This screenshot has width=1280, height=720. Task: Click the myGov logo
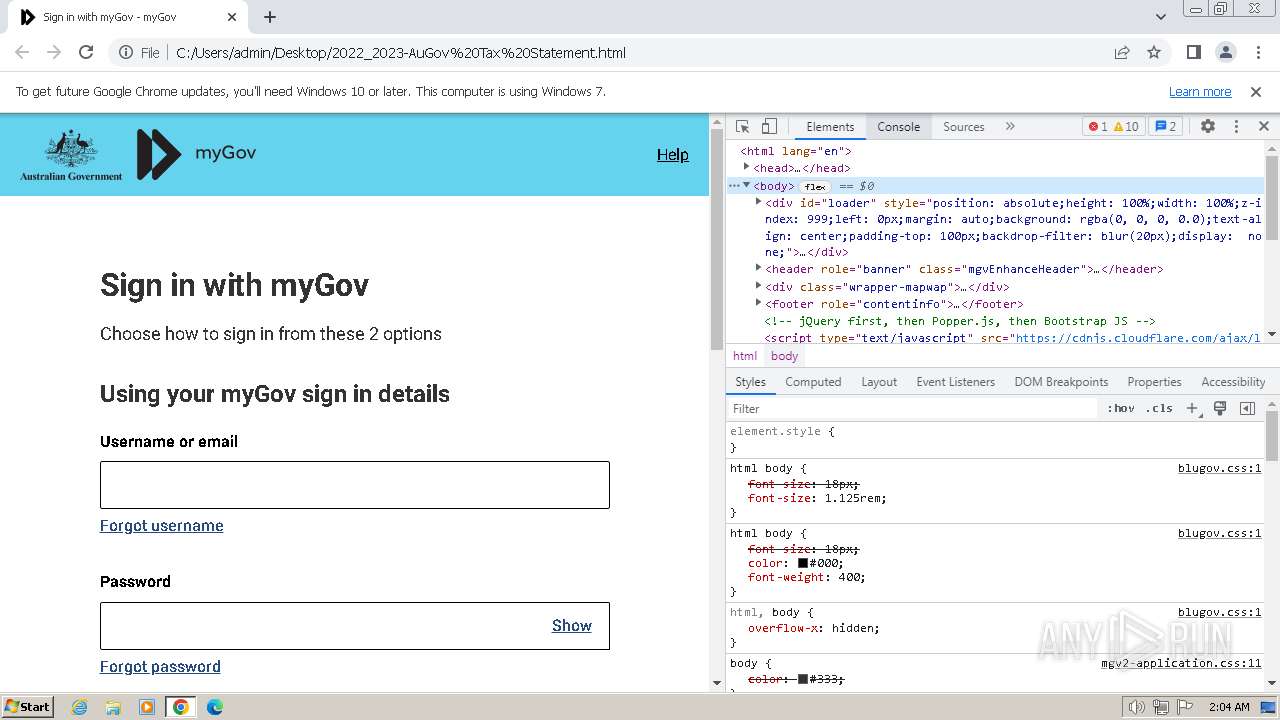(x=197, y=154)
